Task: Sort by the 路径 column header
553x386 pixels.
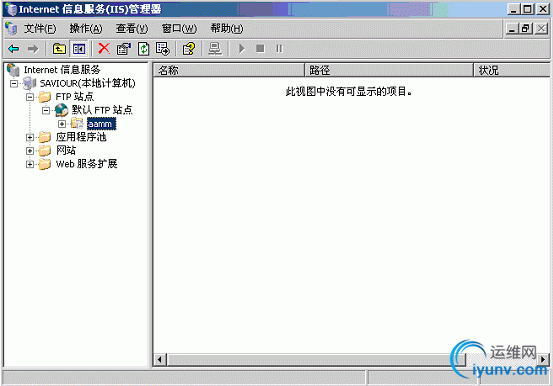Action: [389, 70]
